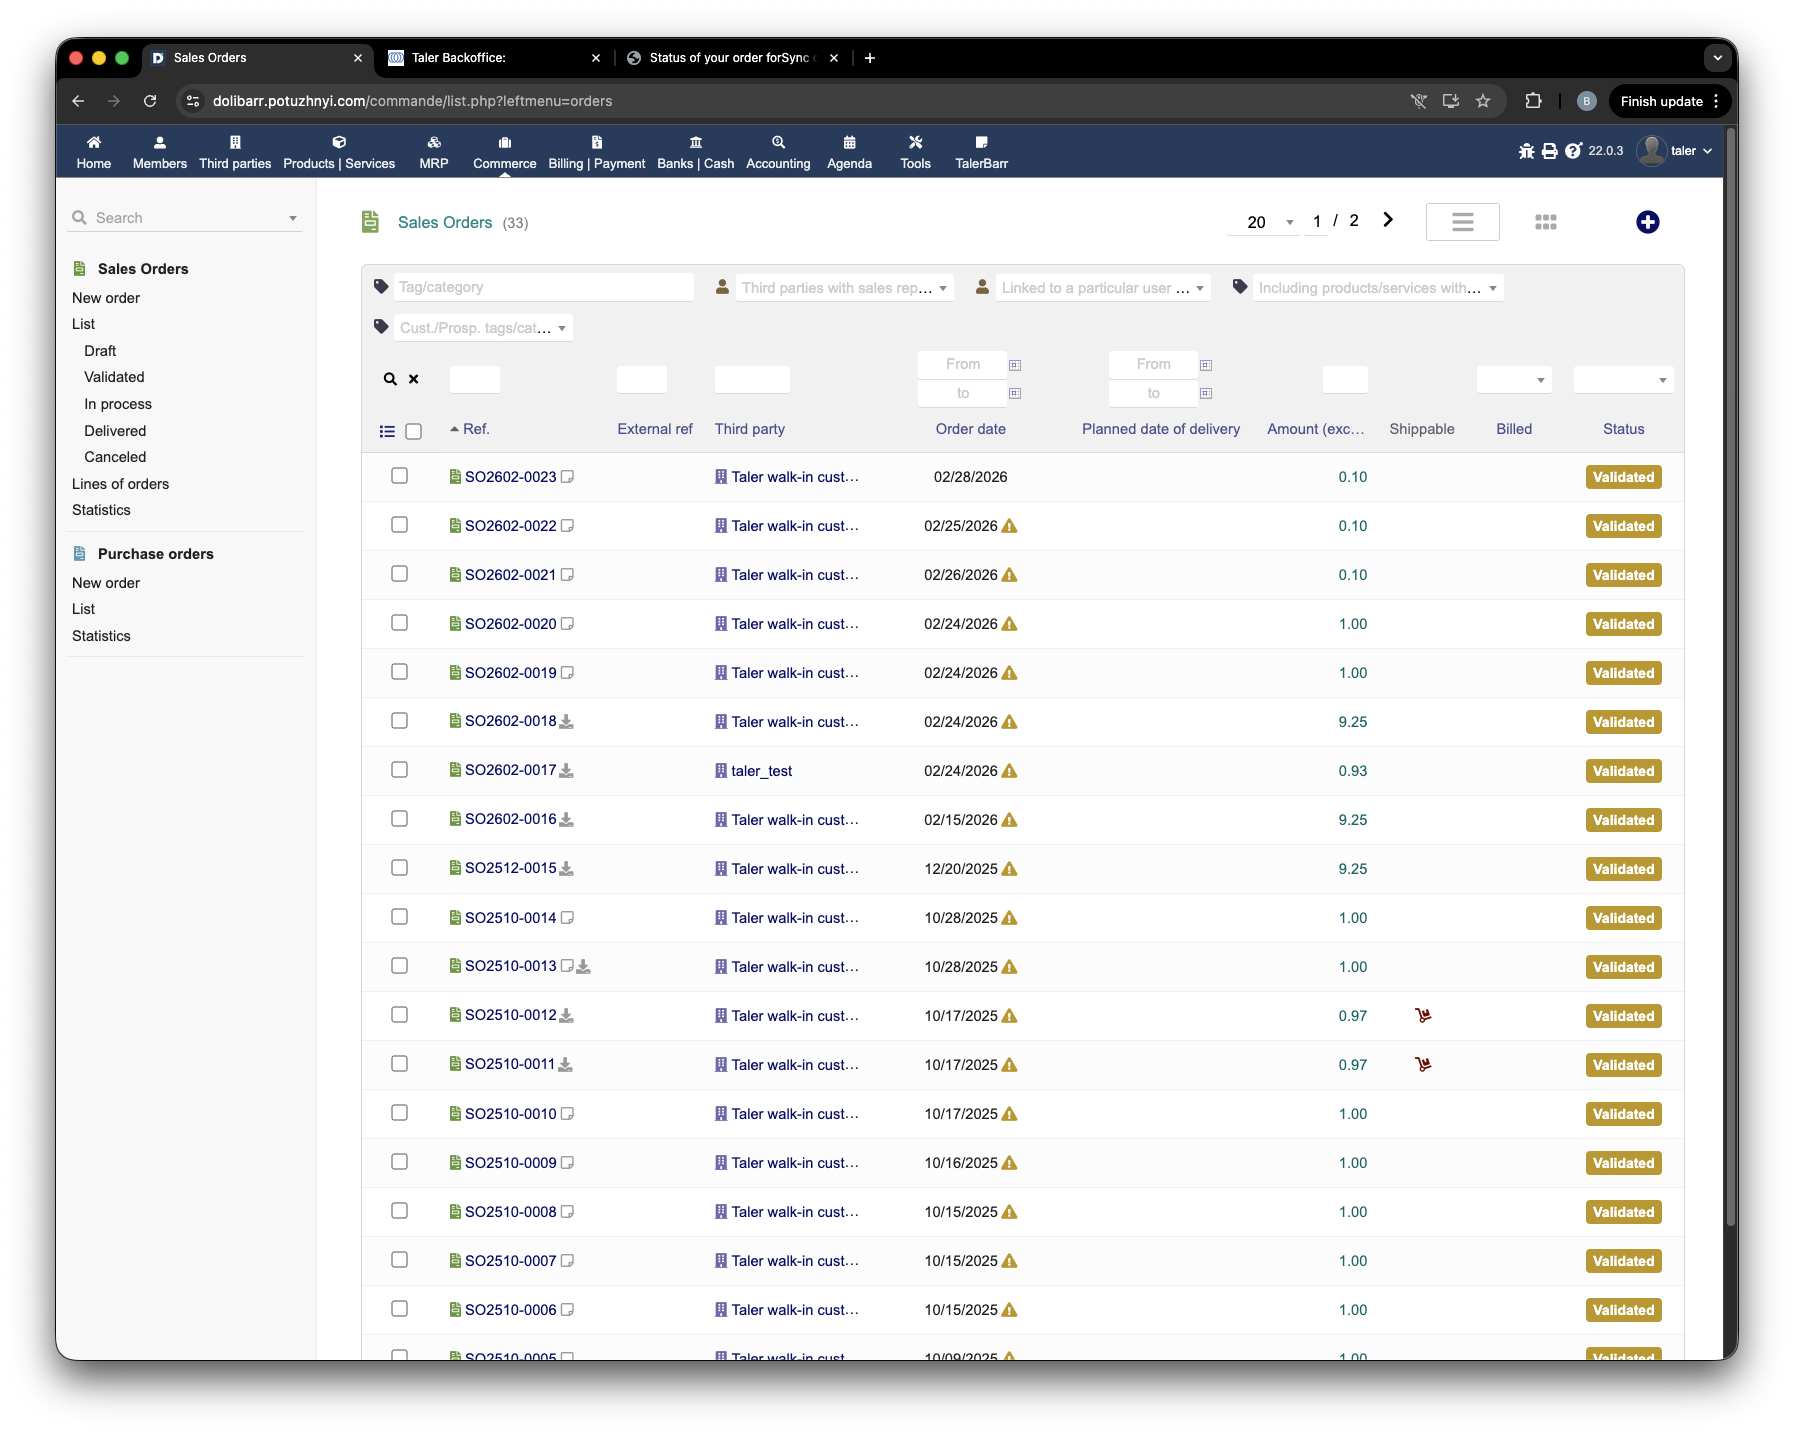
Task: Click the download icon for SO2602-0018
Action: (x=567, y=722)
